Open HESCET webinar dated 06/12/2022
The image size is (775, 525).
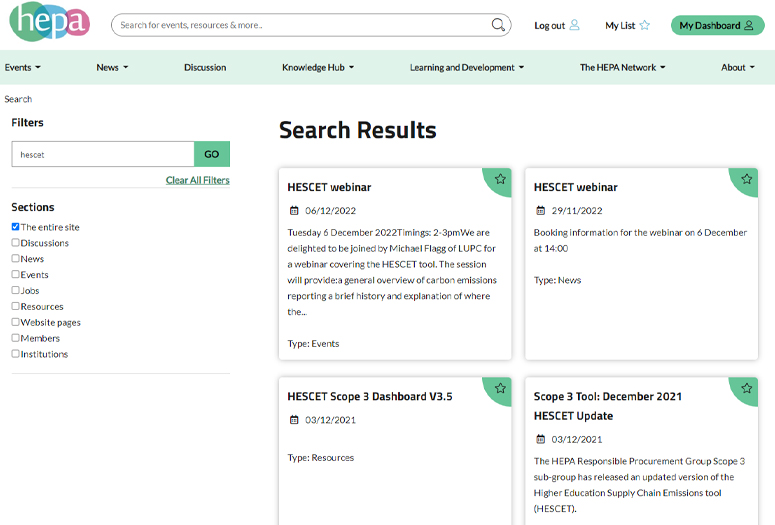click(x=329, y=187)
